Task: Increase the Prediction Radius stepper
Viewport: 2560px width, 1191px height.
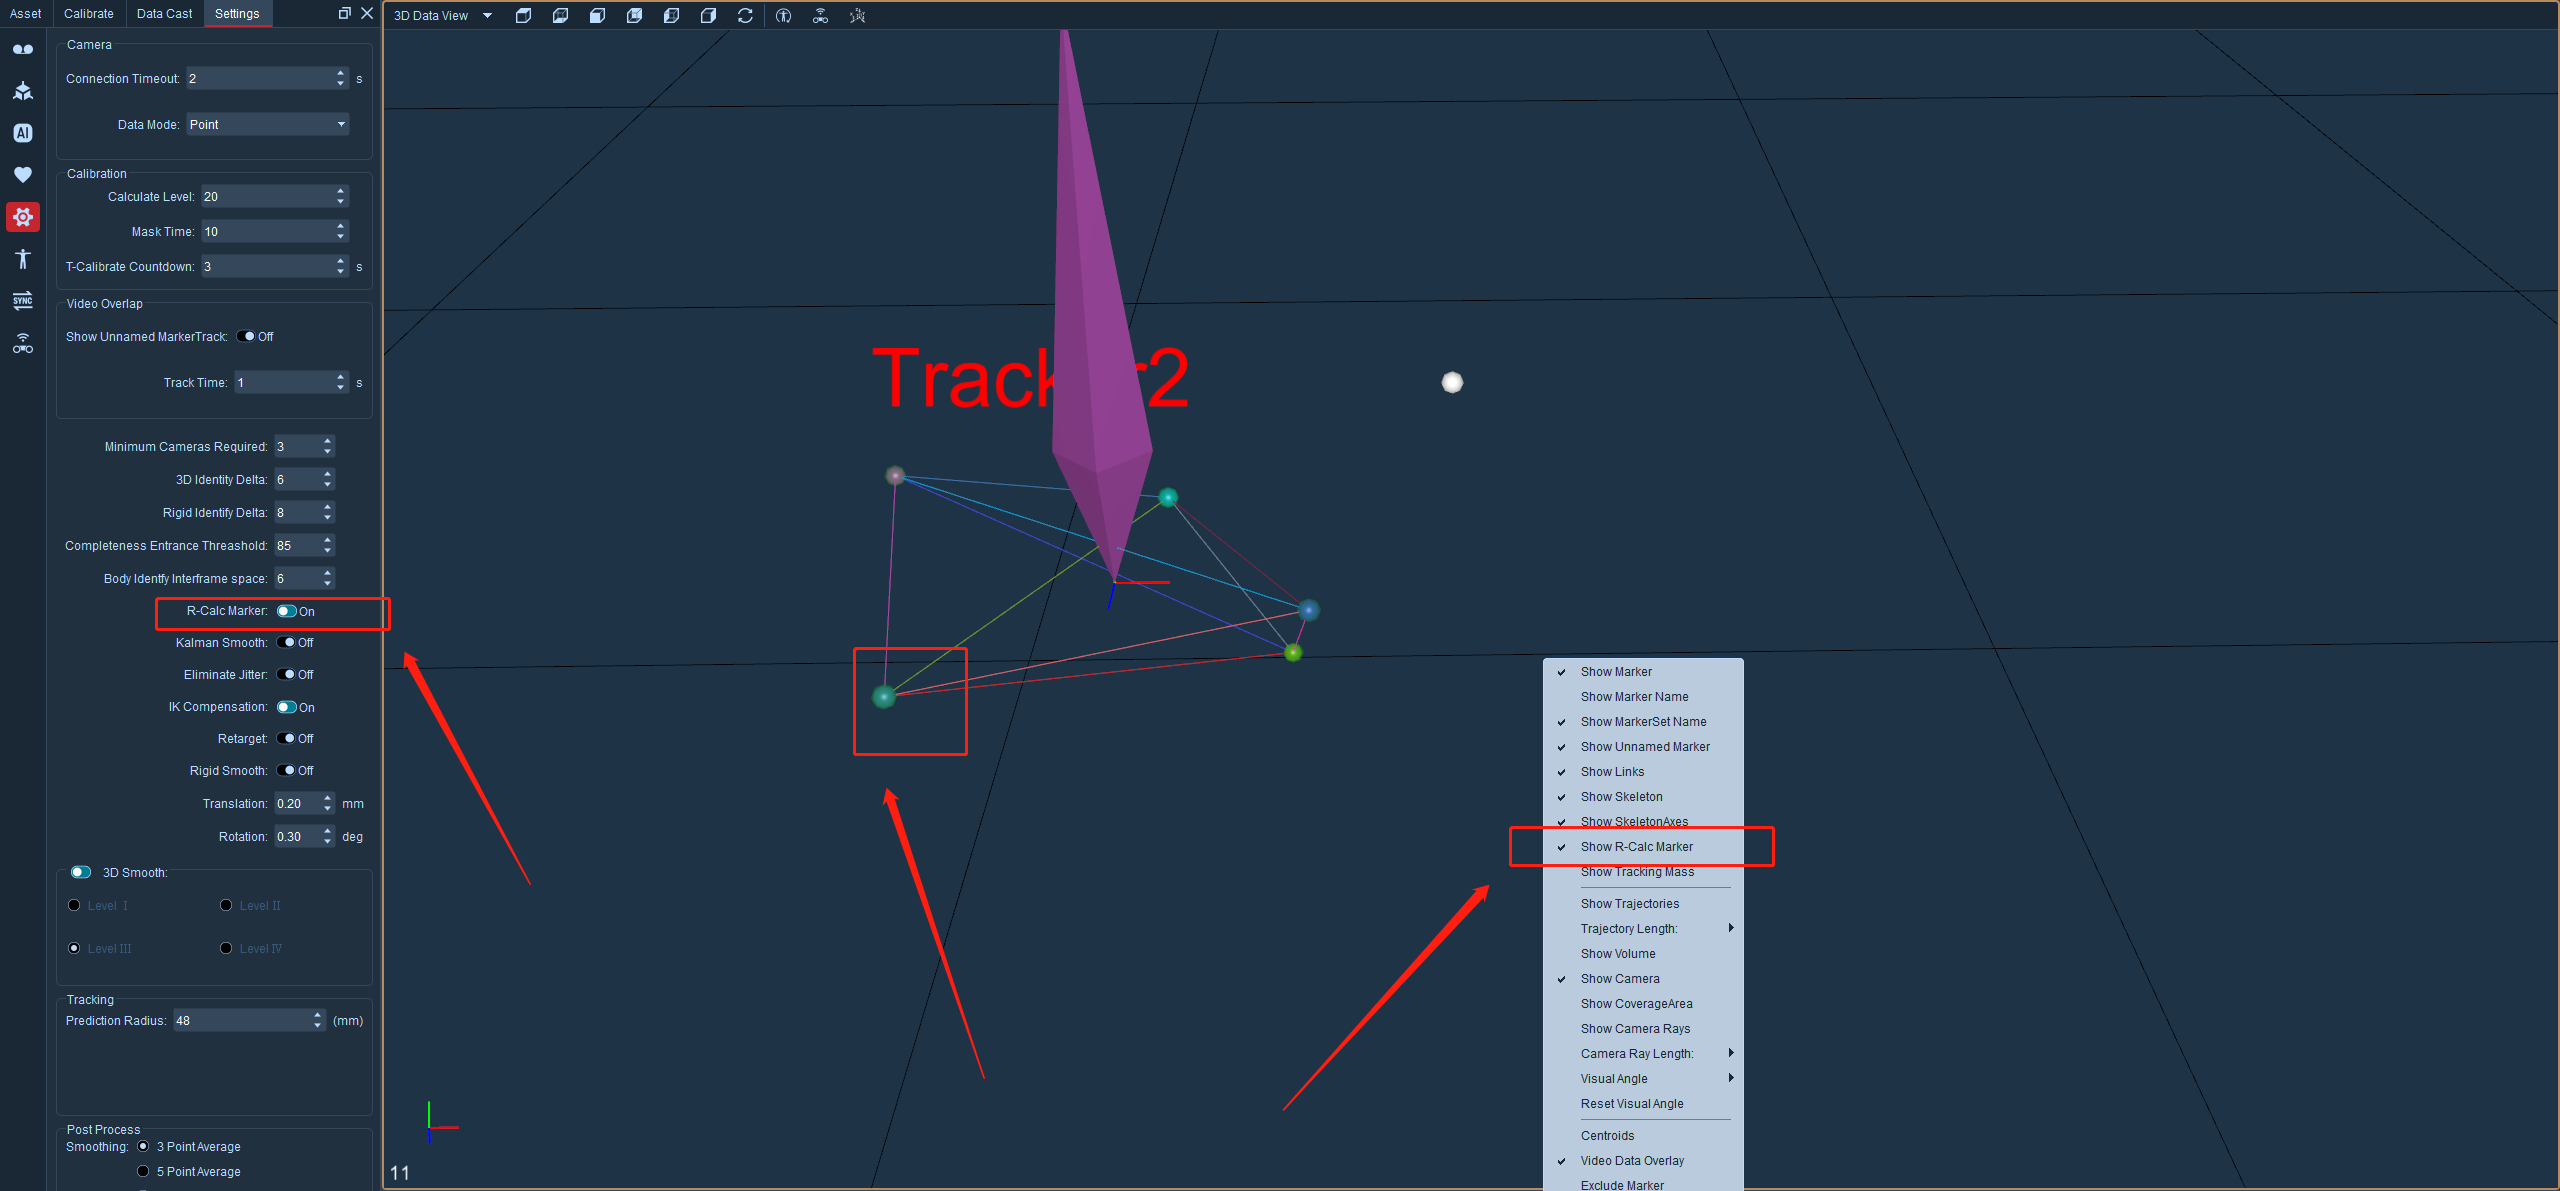Action: coord(318,1015)
